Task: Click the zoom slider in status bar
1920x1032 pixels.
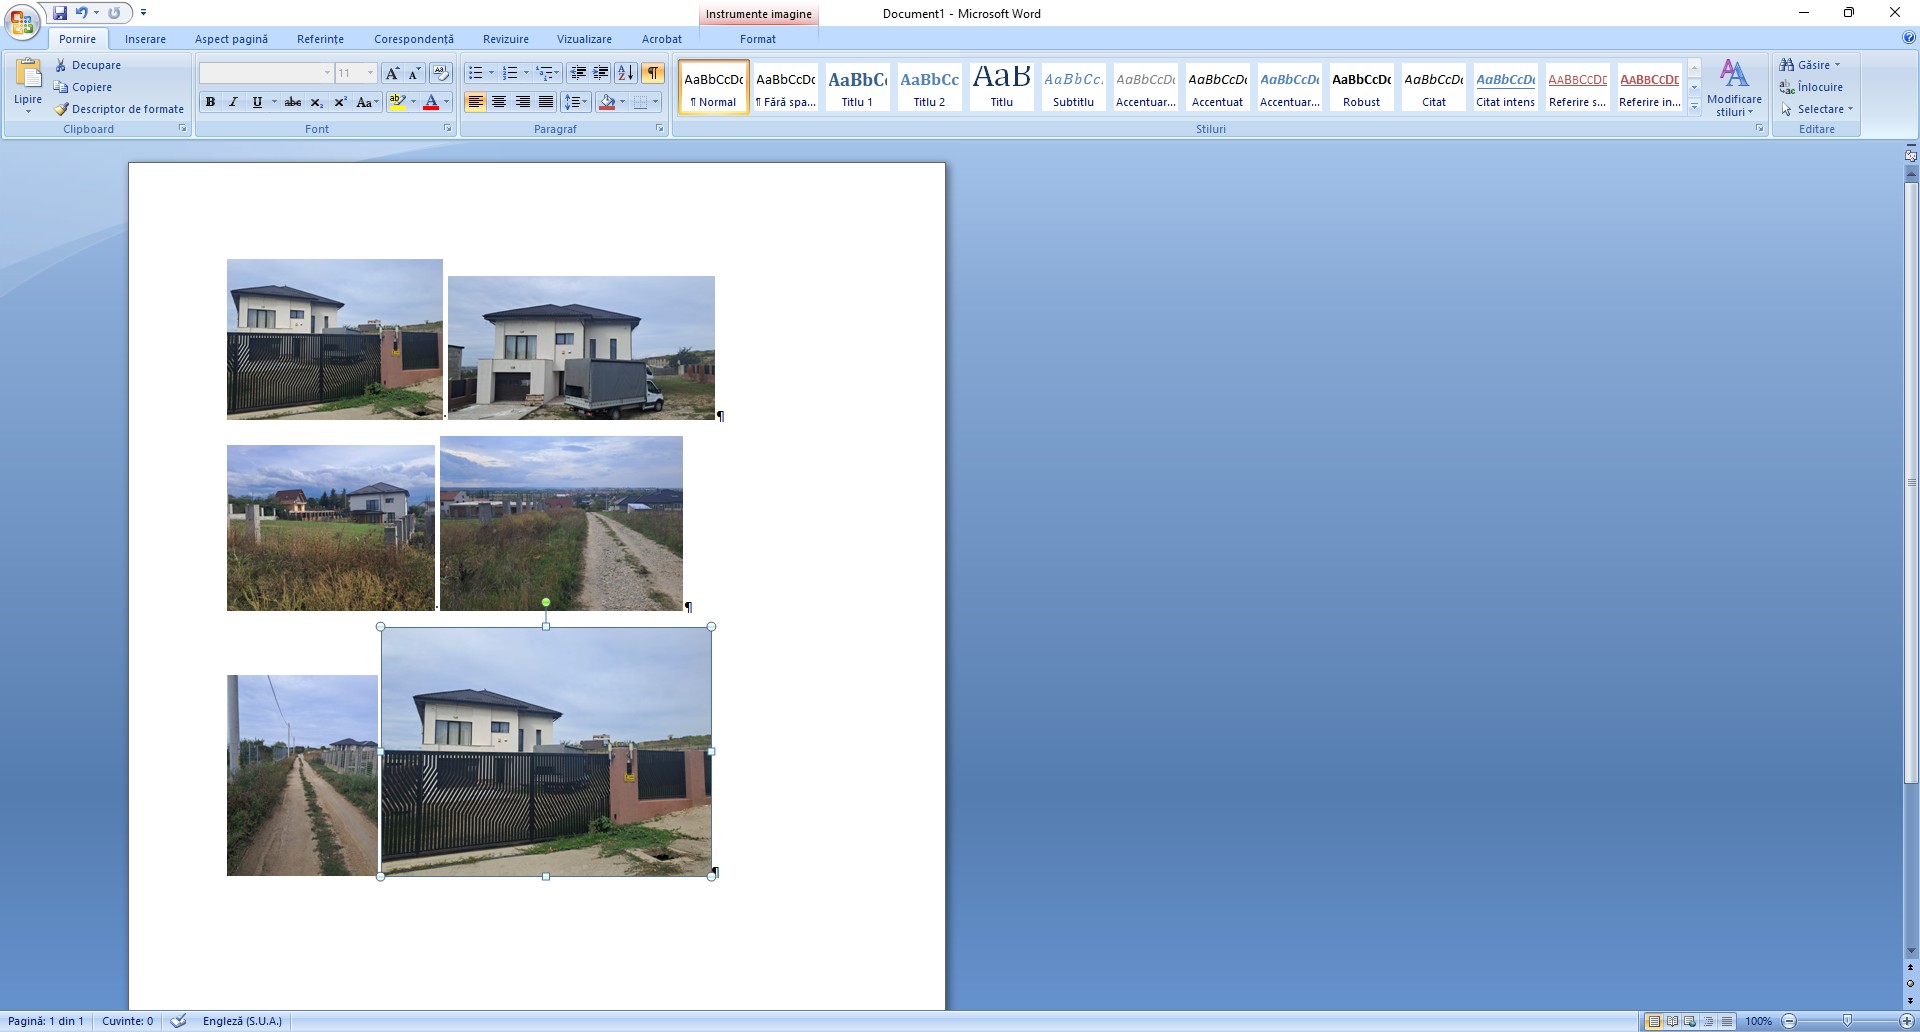Action: [1846, 1021]
